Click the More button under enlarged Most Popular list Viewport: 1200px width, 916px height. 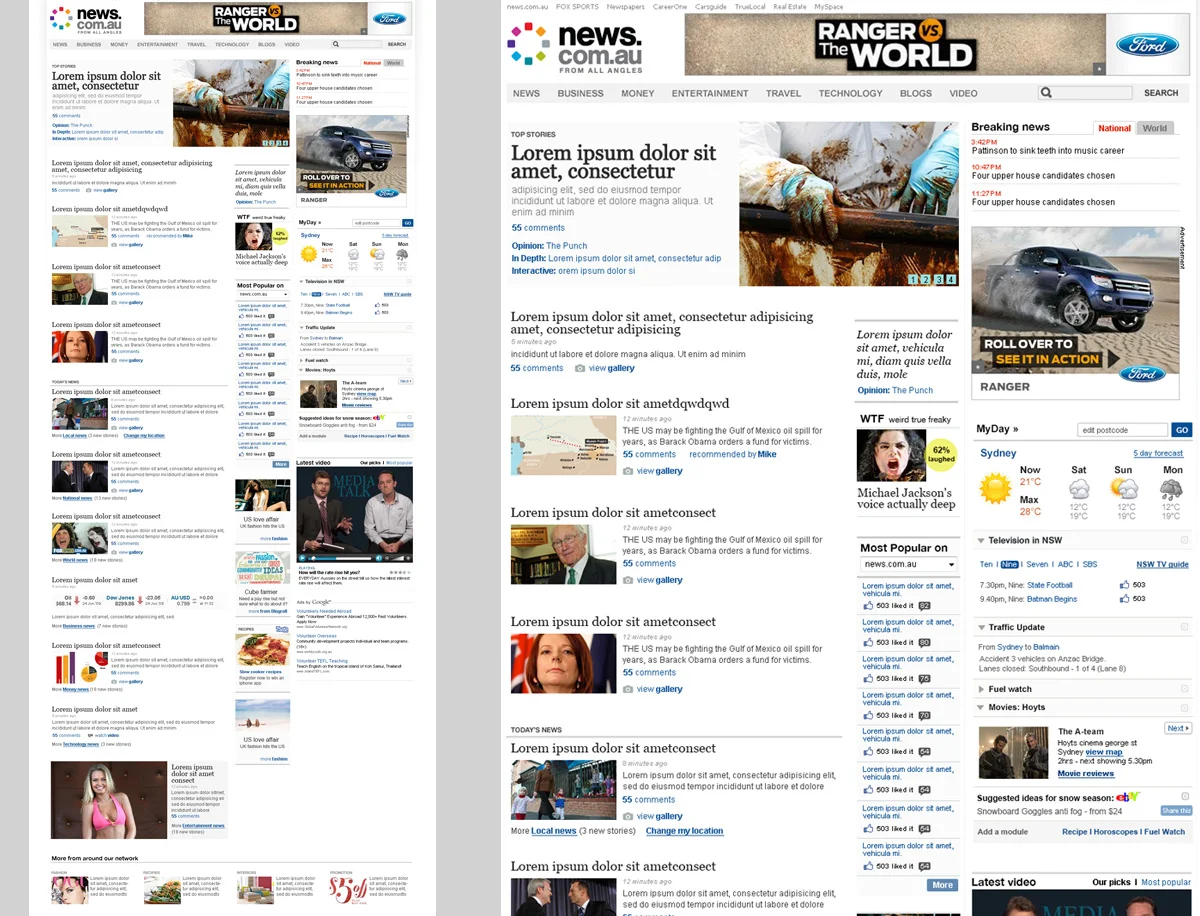point(942,885)
